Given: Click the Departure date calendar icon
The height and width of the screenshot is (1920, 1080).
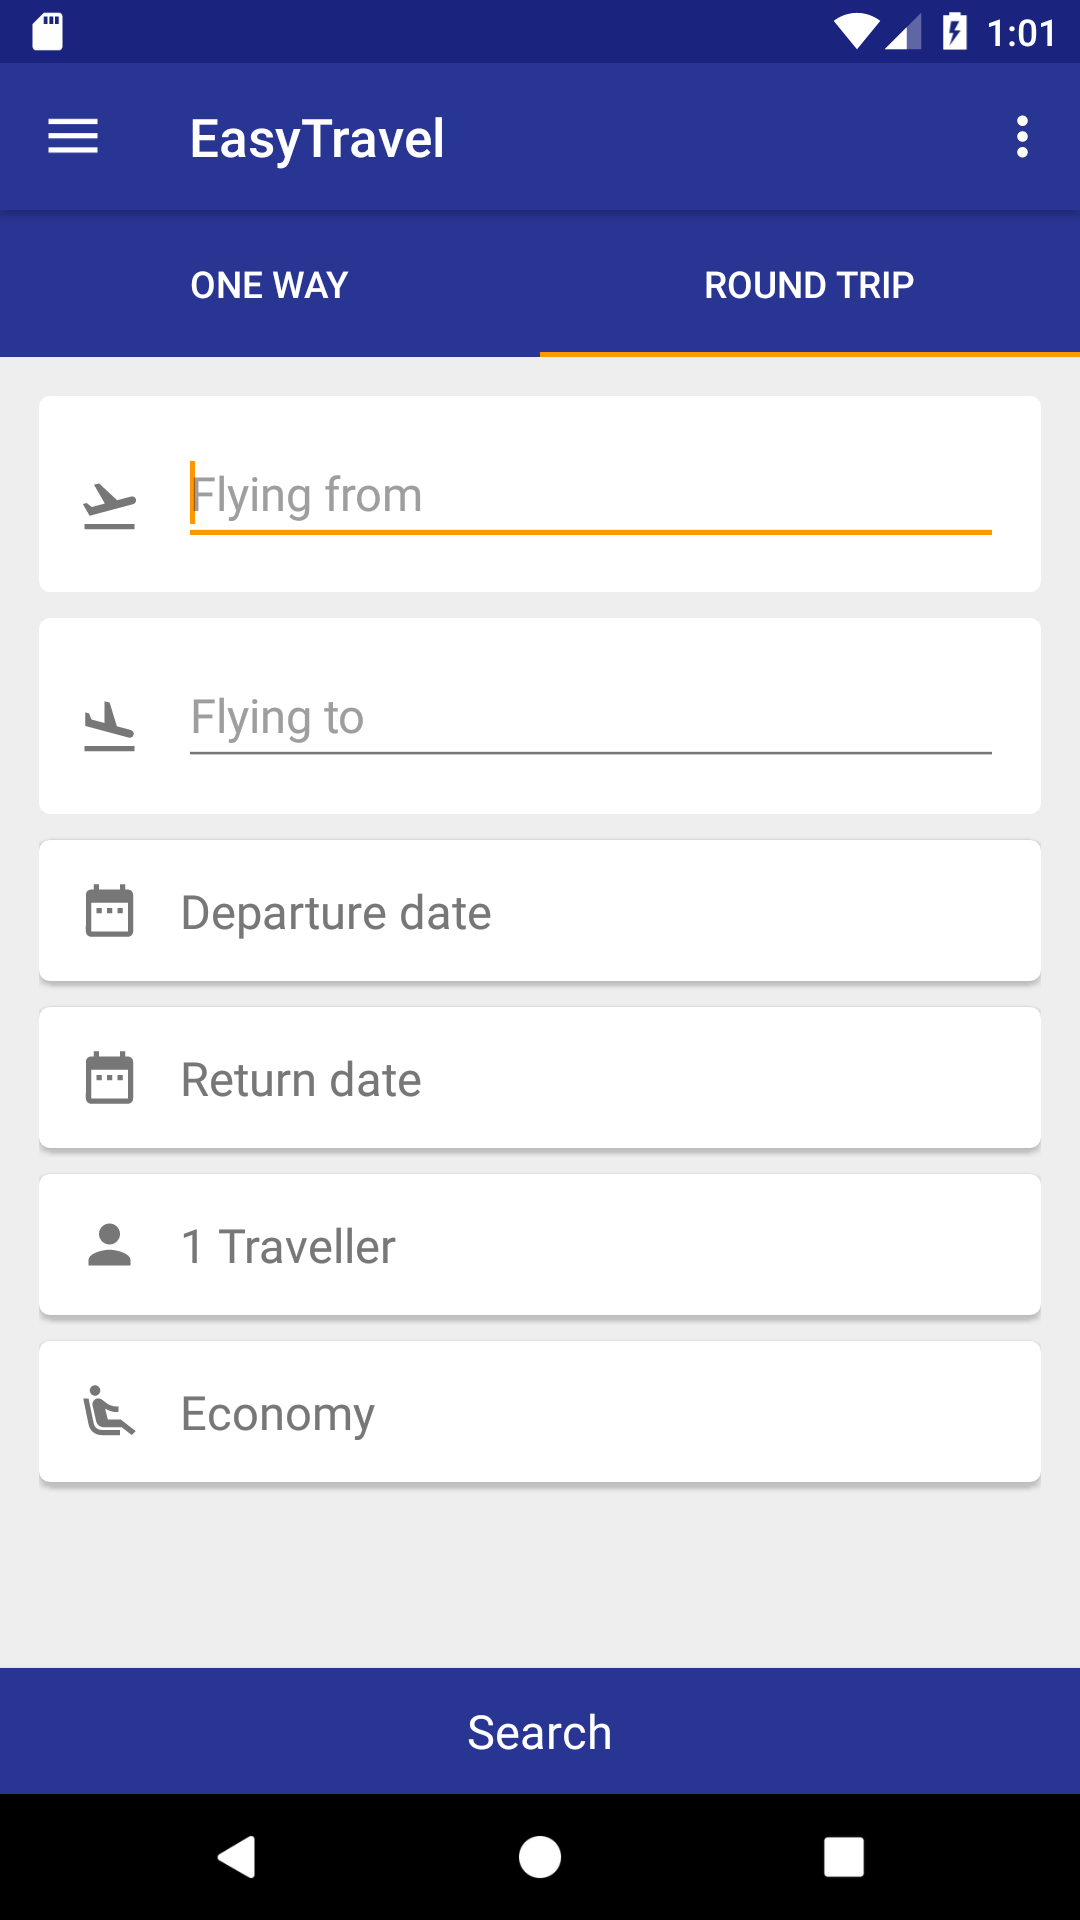Looking at the screenshot, I should pos(109,911).
